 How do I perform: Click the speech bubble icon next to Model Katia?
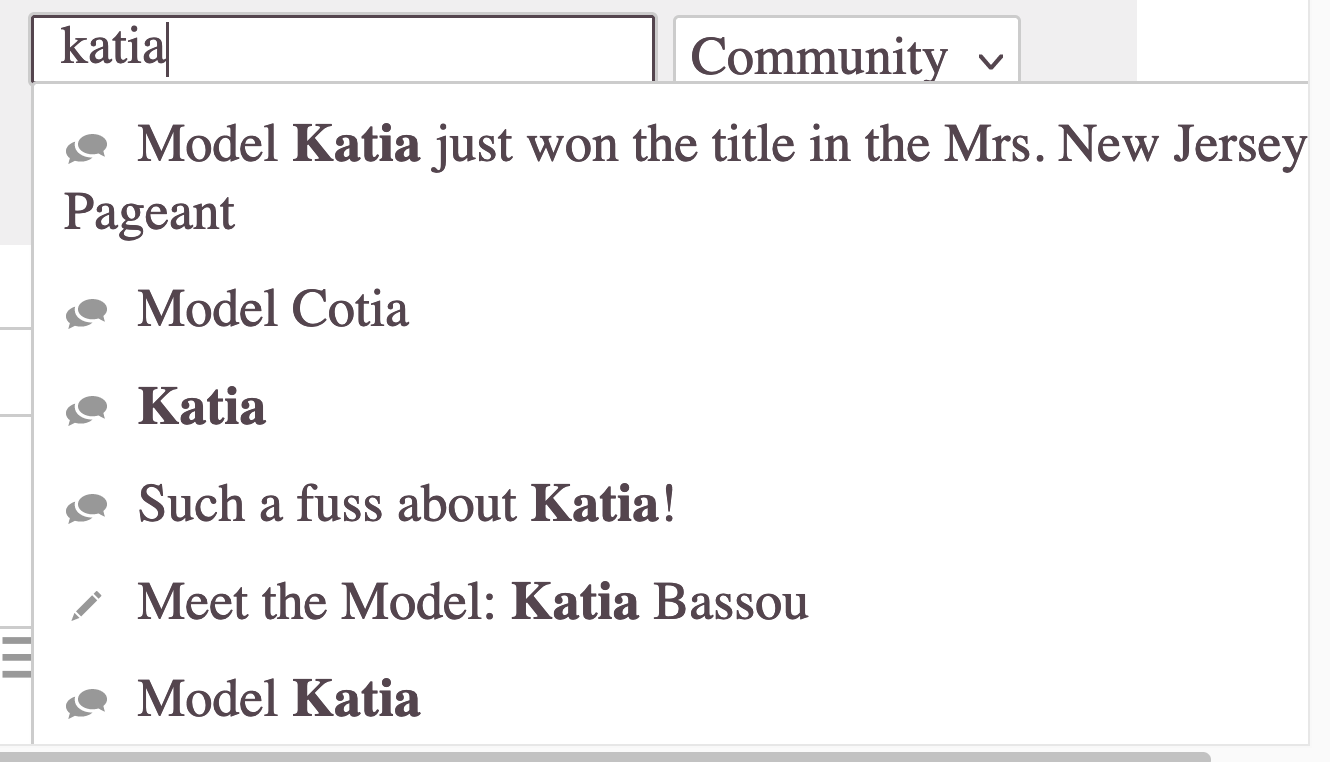89,698
